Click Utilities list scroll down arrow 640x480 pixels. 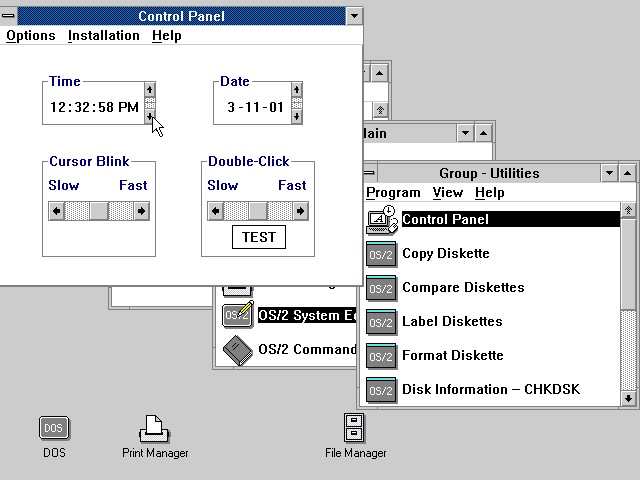pyautogui.click(x=628, y=398)
